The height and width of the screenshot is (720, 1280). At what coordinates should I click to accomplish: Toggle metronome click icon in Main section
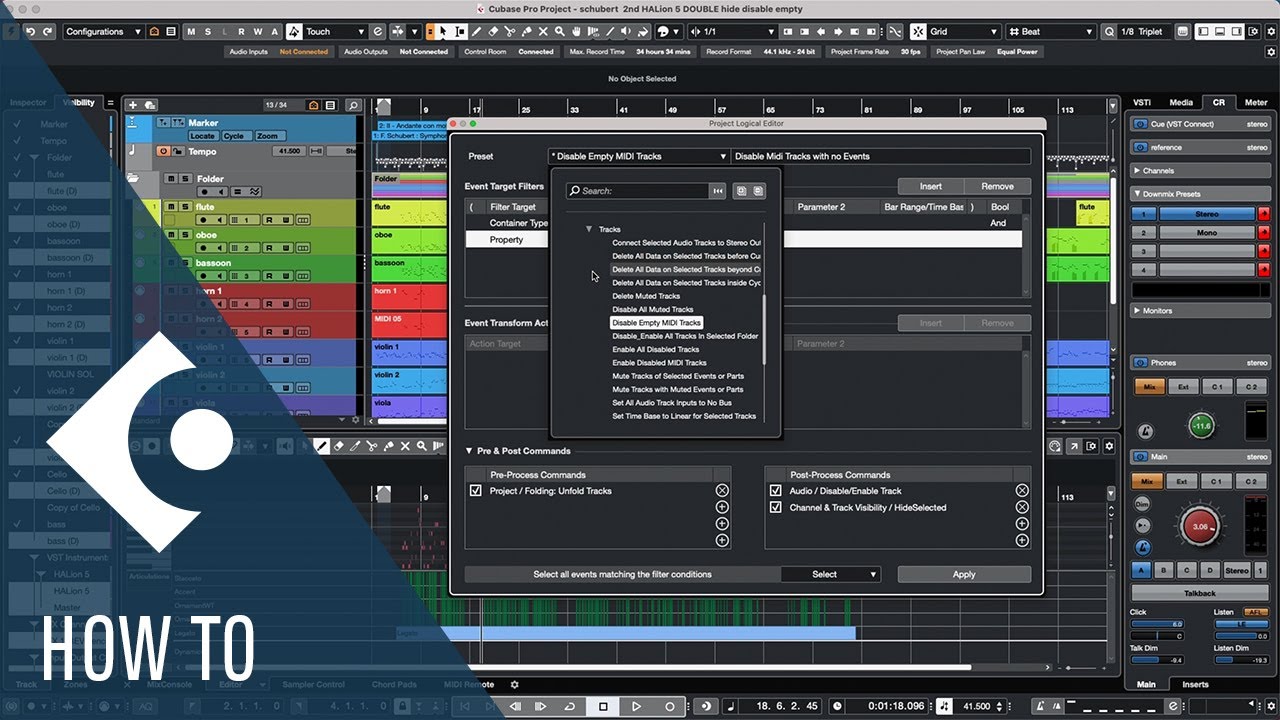[x=1144, y=548]
